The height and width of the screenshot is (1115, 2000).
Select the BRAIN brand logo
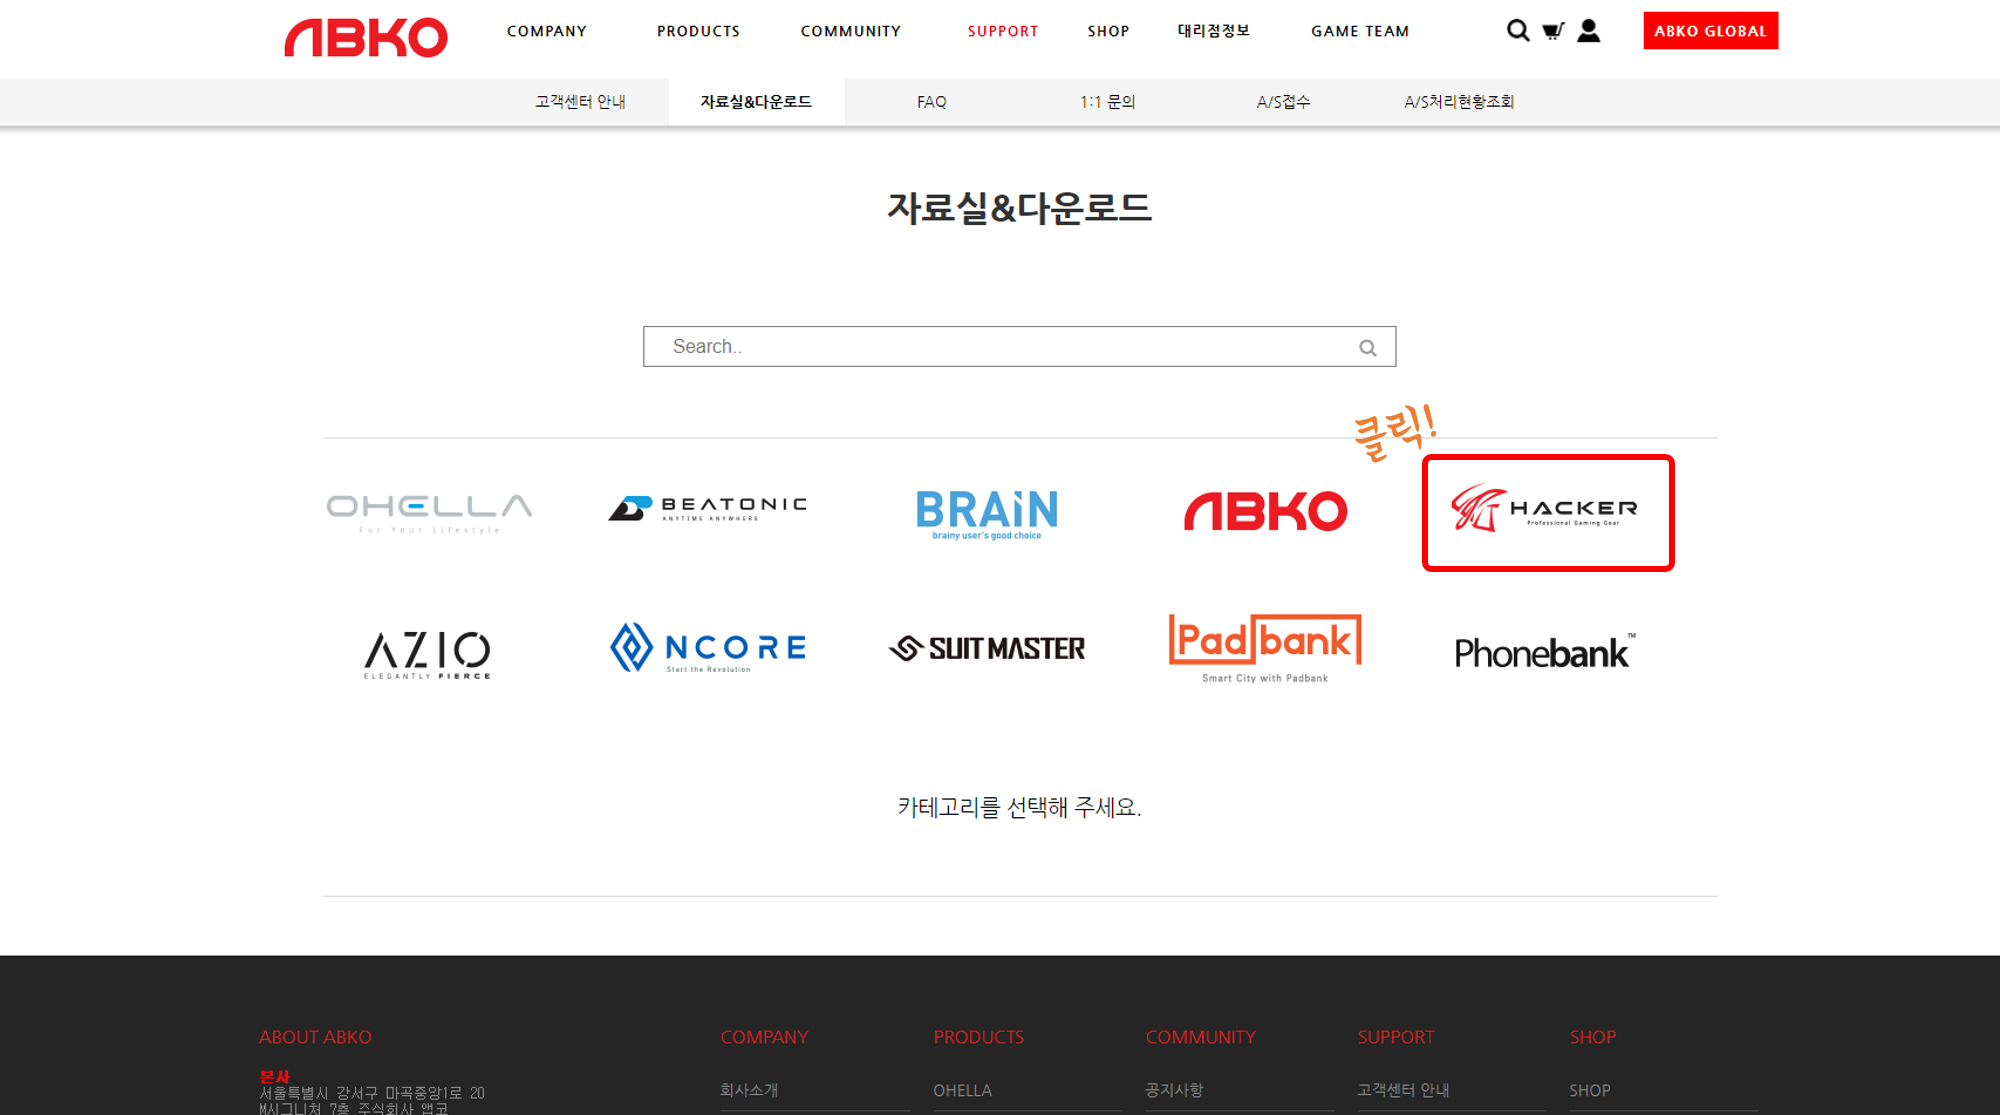987,514
